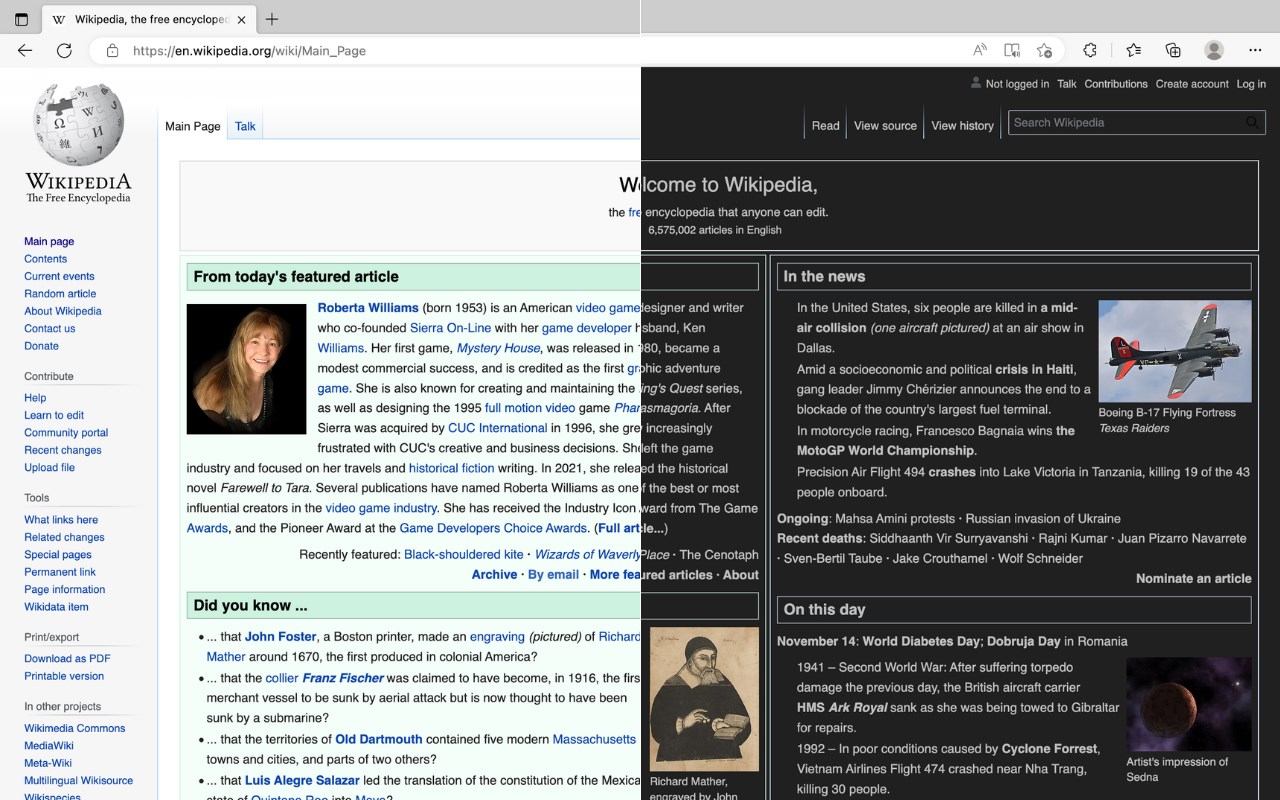The image size is (1280, 800).
Task: Open the Sedna artist's impression image
Action: pos(1189,704)
